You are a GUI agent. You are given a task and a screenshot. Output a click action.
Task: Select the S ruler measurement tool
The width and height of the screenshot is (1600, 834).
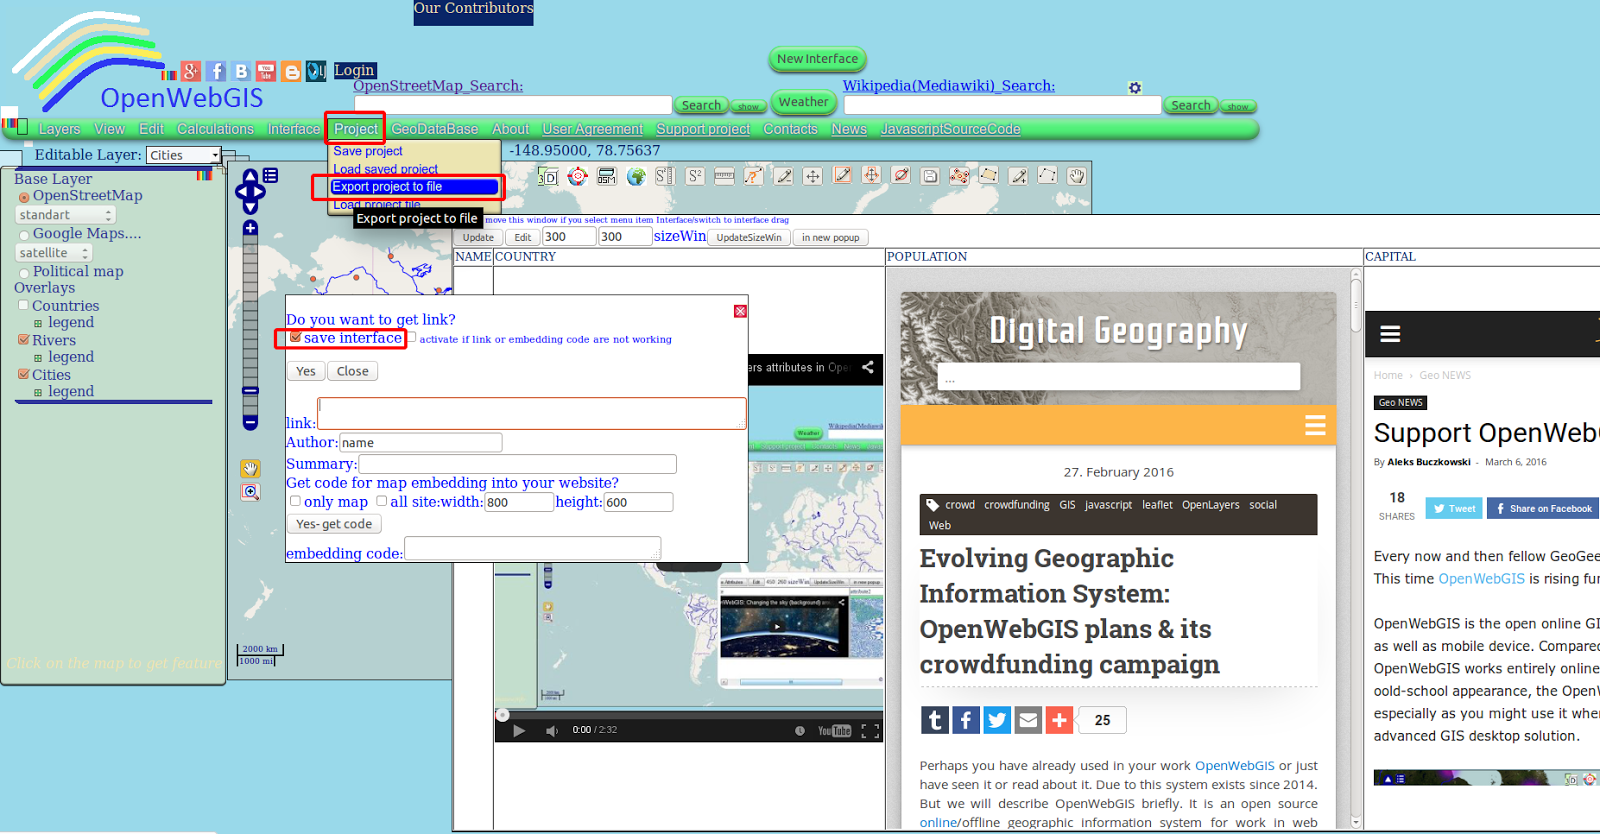pos(665,177)
